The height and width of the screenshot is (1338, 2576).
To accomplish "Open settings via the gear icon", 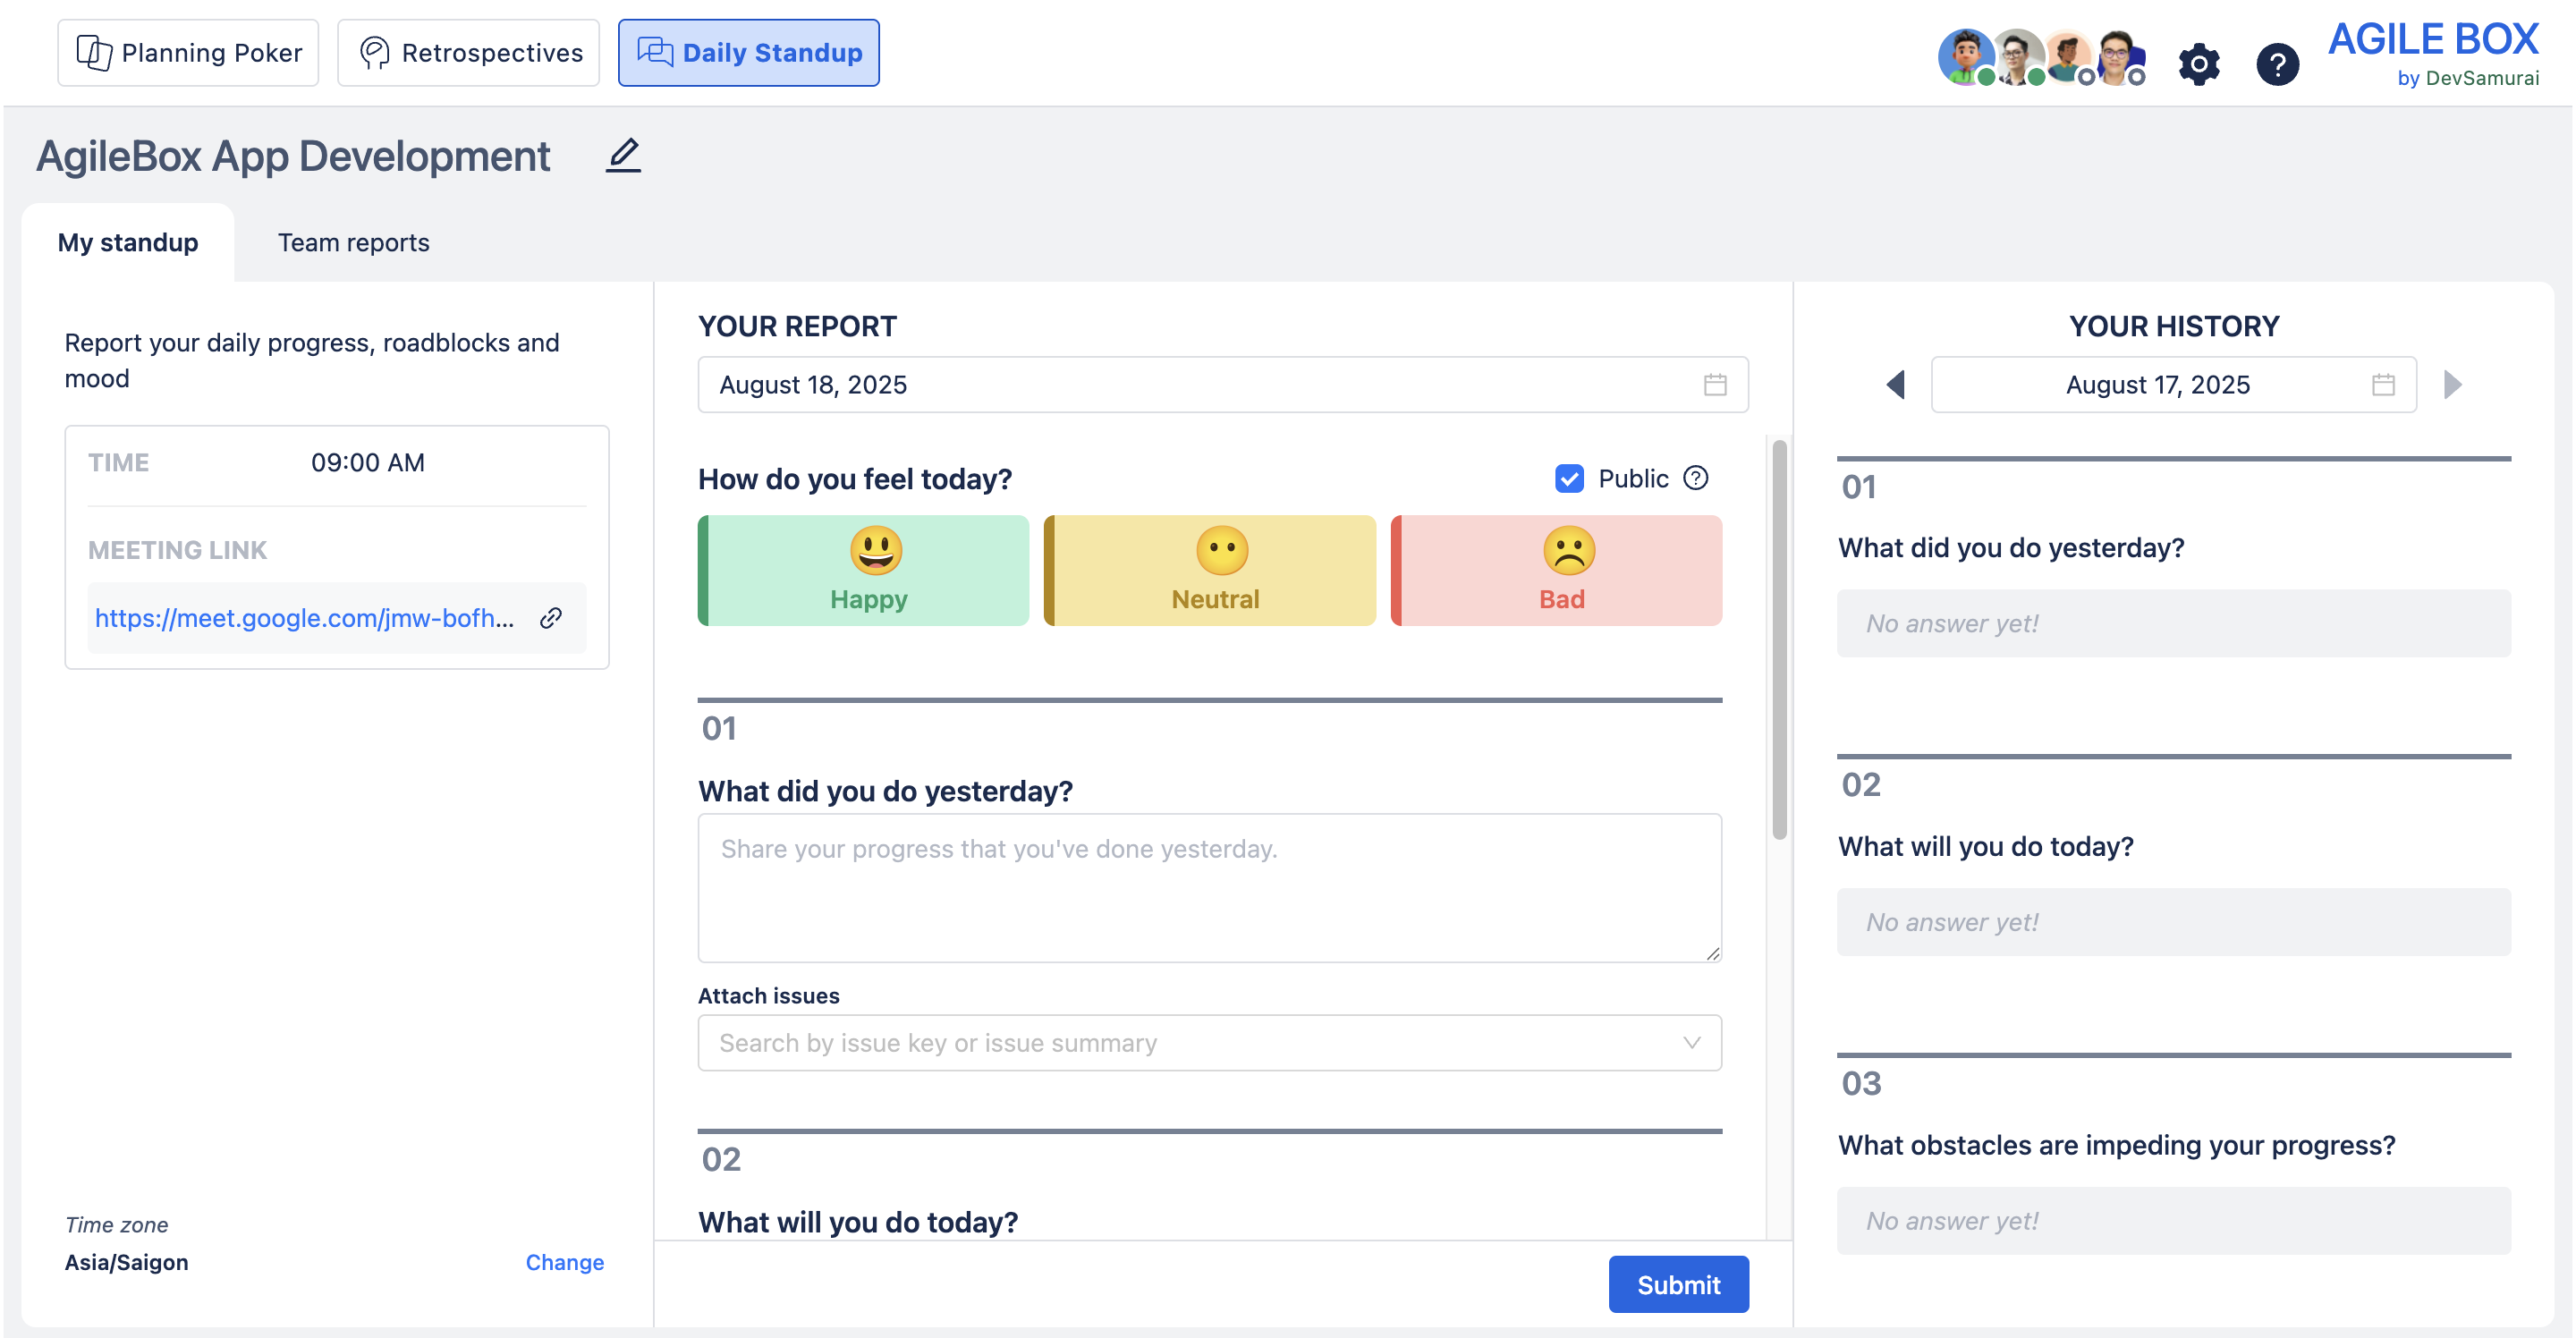I will [2198, 65].
